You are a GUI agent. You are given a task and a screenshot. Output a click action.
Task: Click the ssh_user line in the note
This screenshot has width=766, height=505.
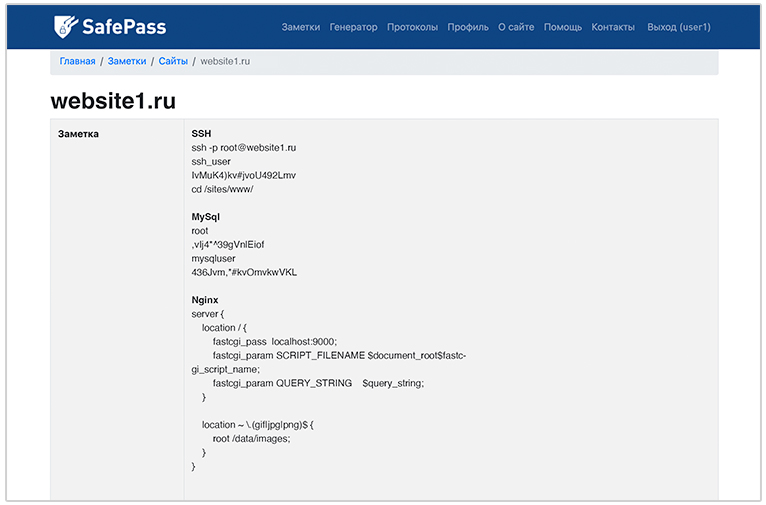(x=211, y=161)
